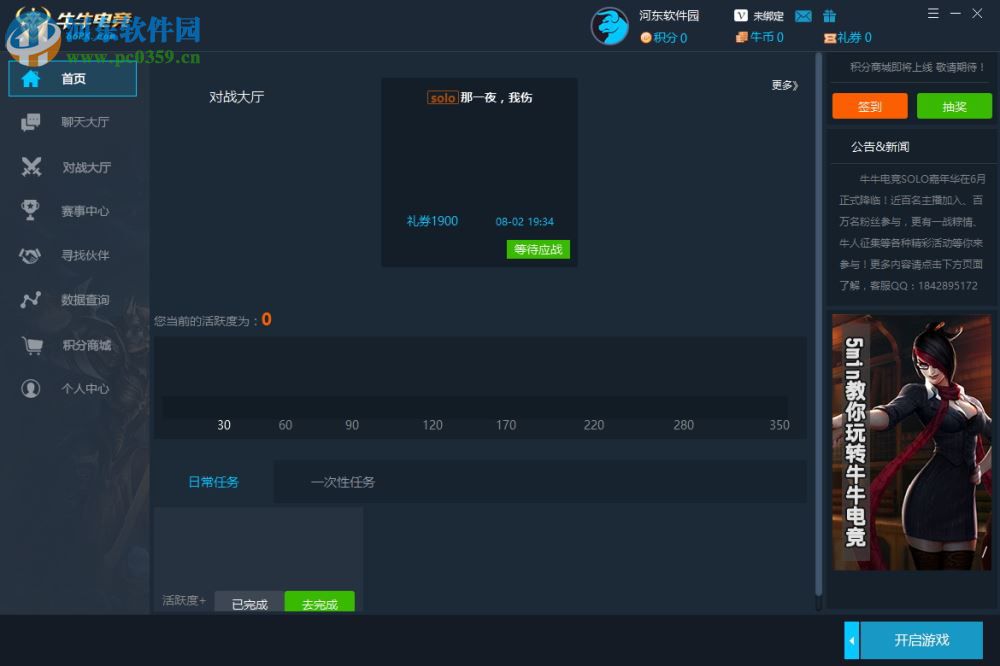Viewport: 1000px width, 666px height.
Task: Click activity milestone 30 on progress bar
Action: click(x=224, y=425)
